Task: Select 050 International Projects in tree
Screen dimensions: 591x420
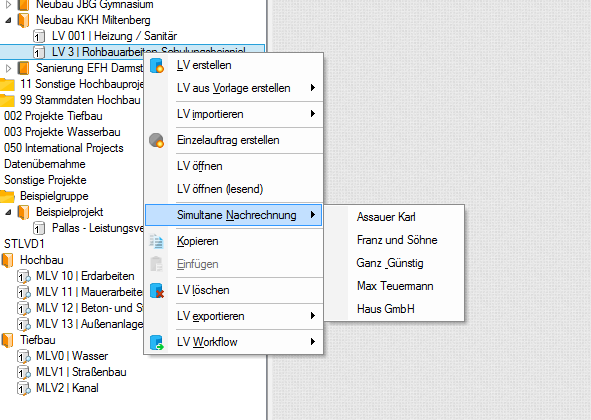Action: click(x=64, y=148)
